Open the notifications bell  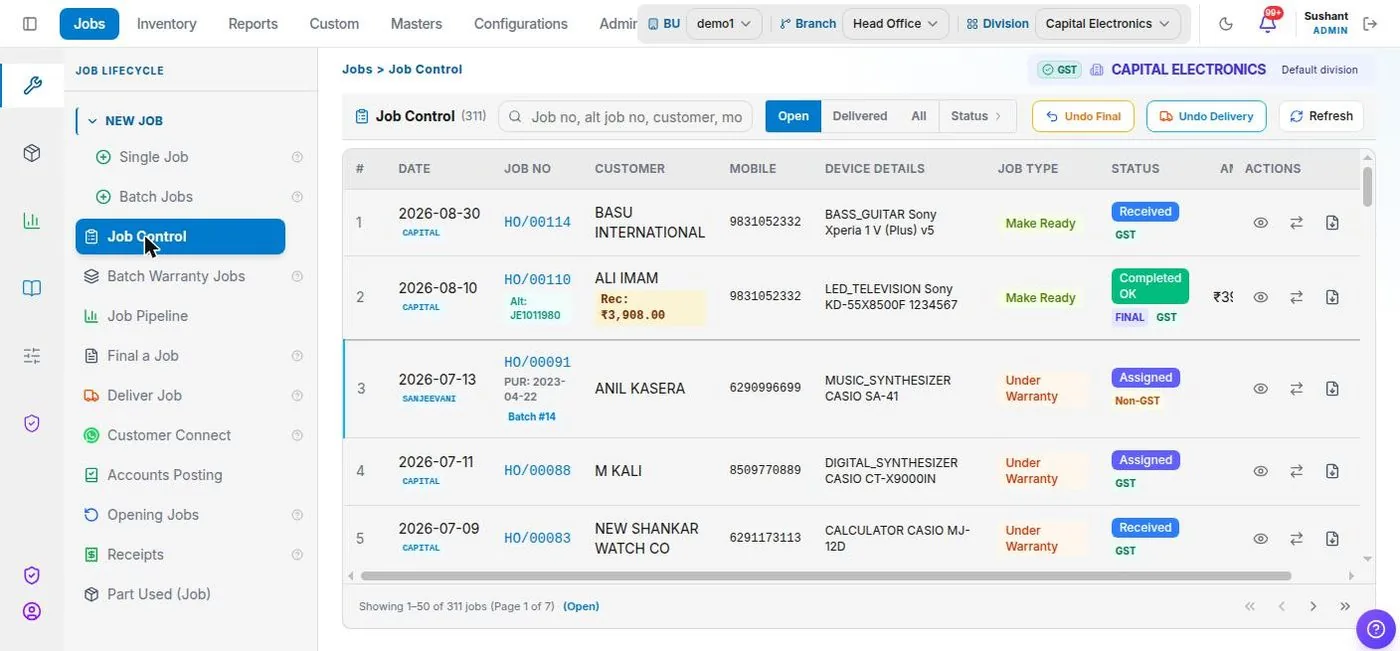pos(1267,23)
